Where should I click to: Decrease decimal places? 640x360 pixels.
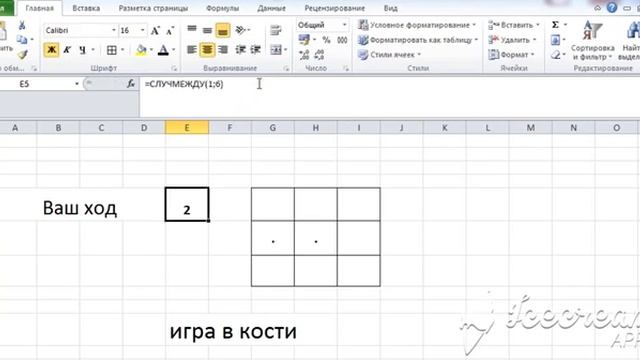[320, 54]
